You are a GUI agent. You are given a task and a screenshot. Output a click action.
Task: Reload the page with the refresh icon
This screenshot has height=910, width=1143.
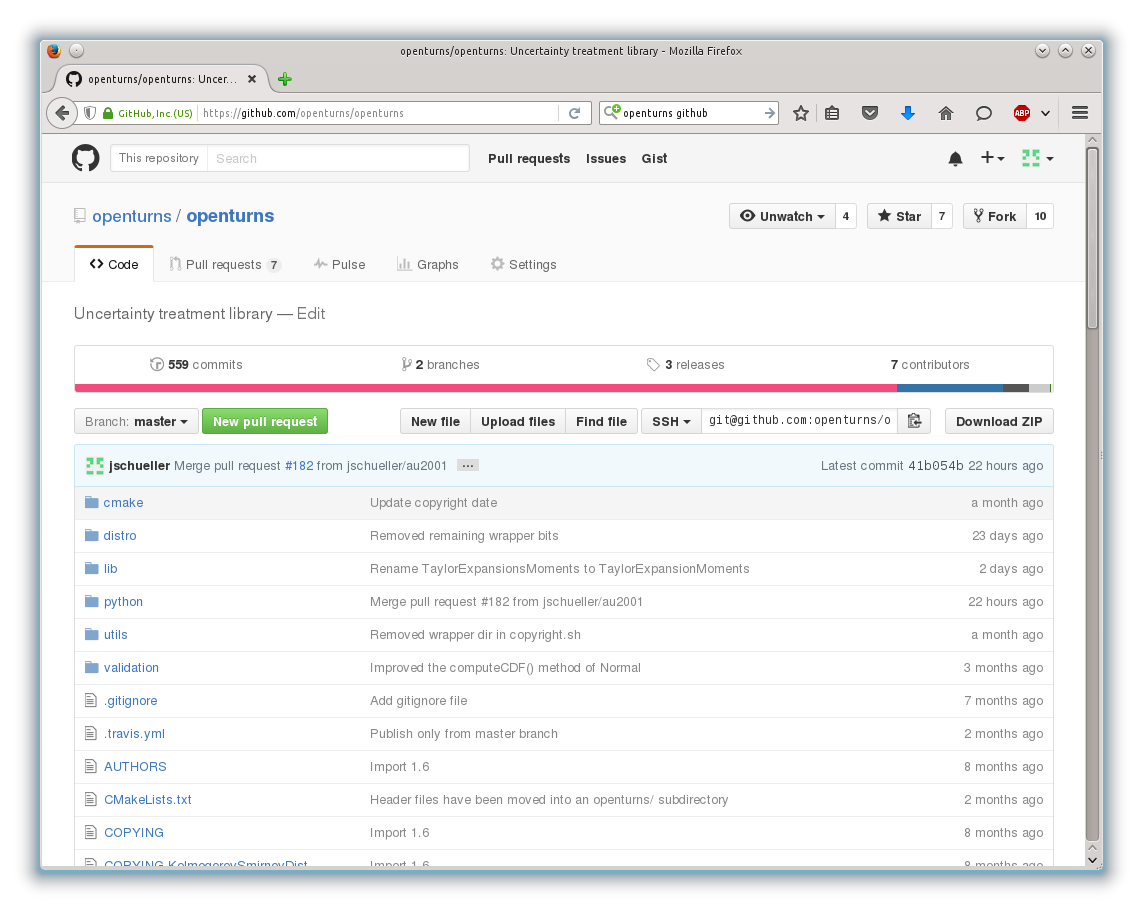[575, 113]
